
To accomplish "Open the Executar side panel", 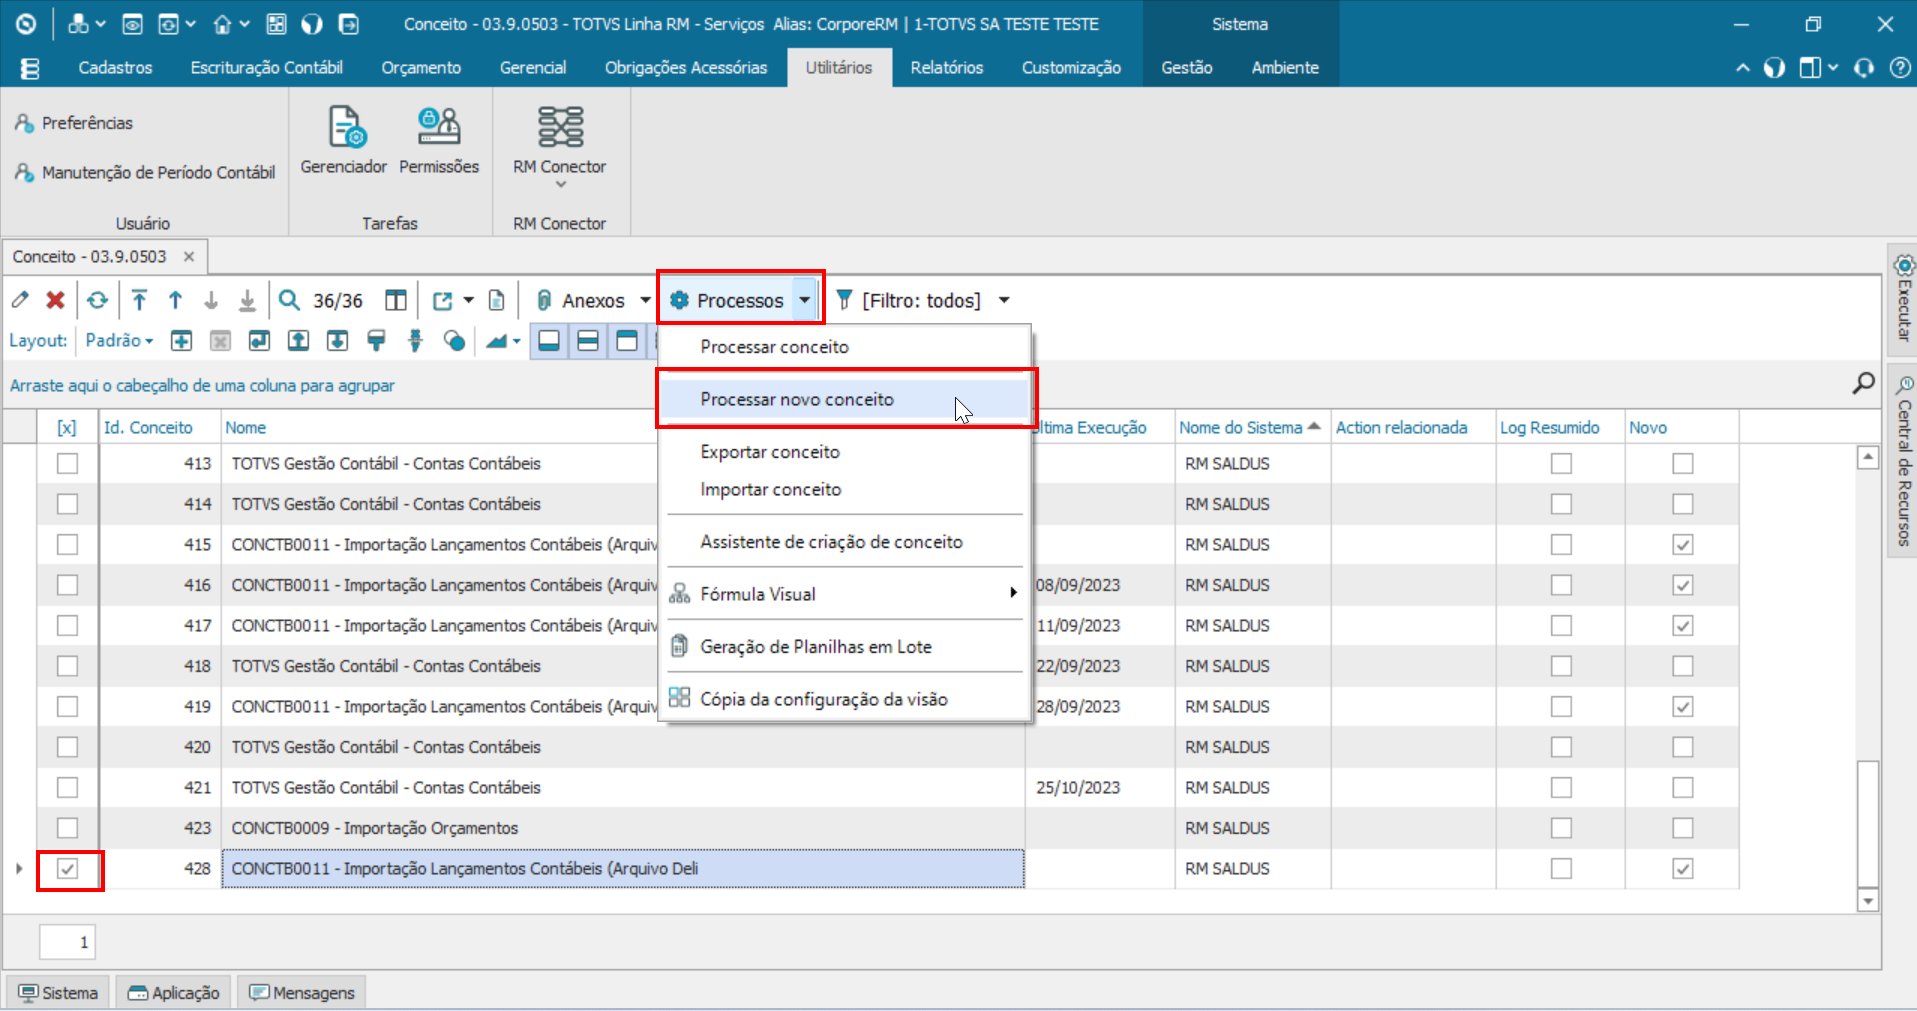I will coord(1903,298).
